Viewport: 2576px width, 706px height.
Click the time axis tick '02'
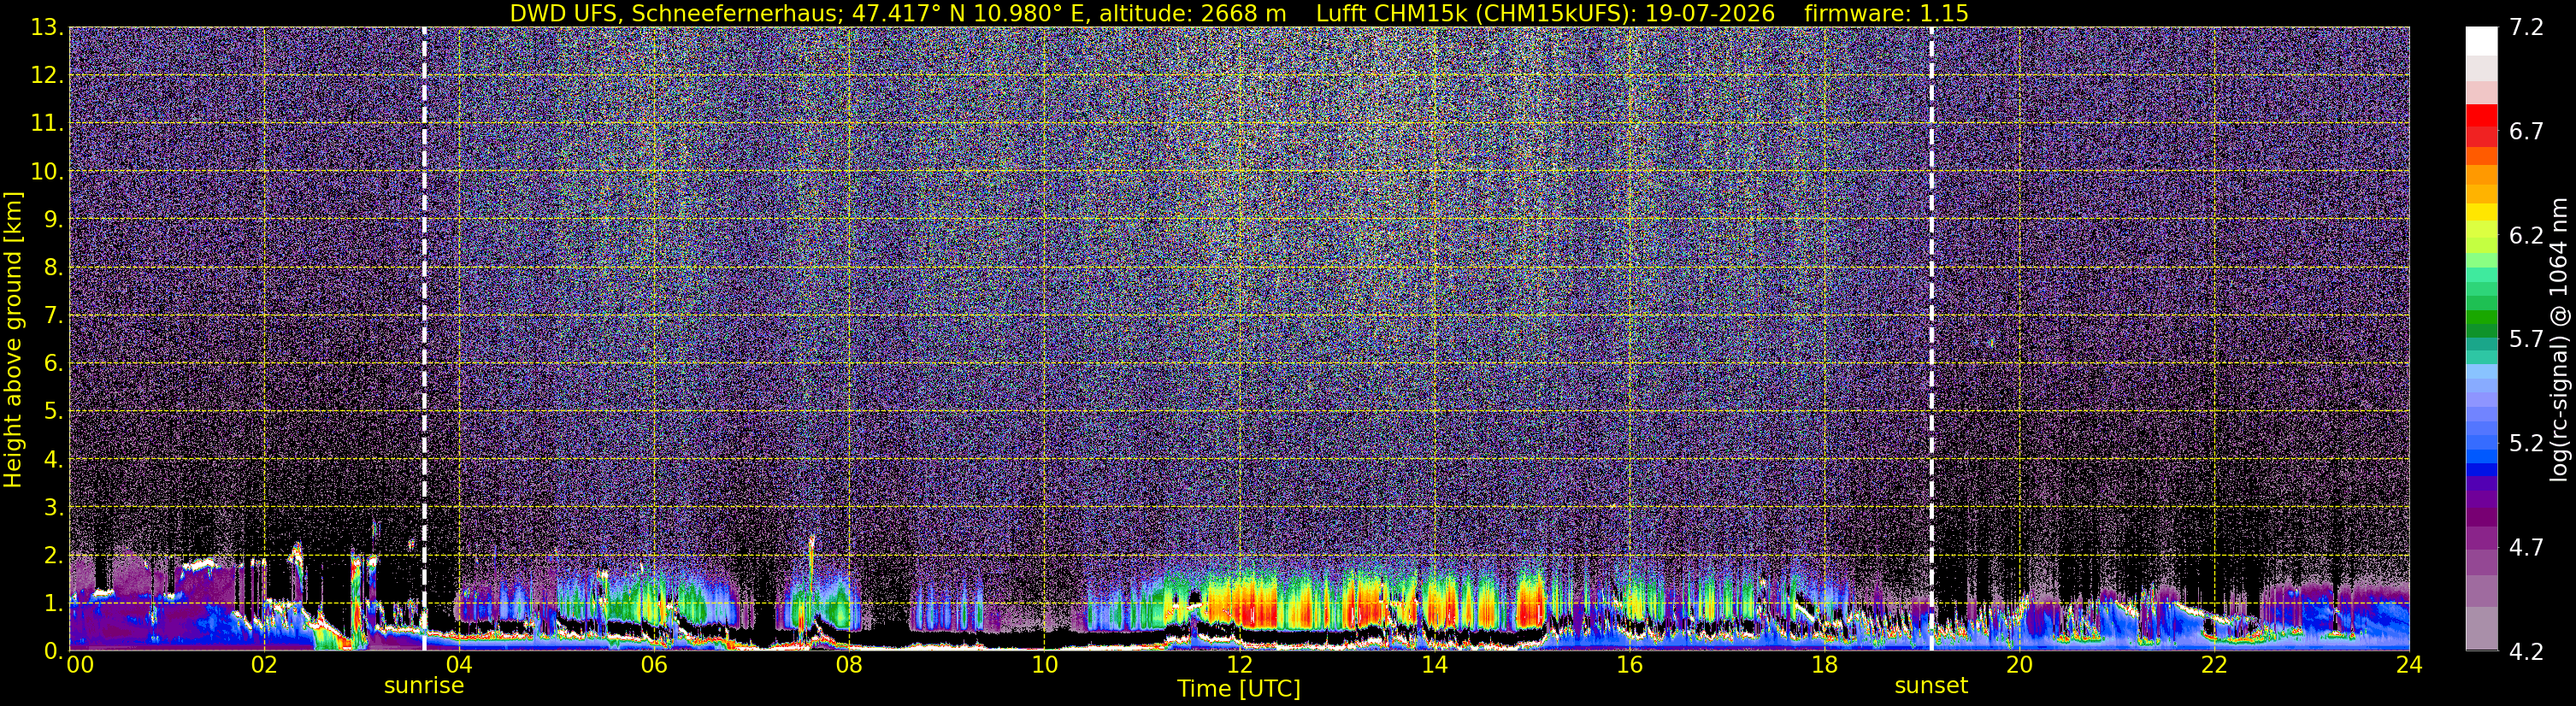[263, 666]
